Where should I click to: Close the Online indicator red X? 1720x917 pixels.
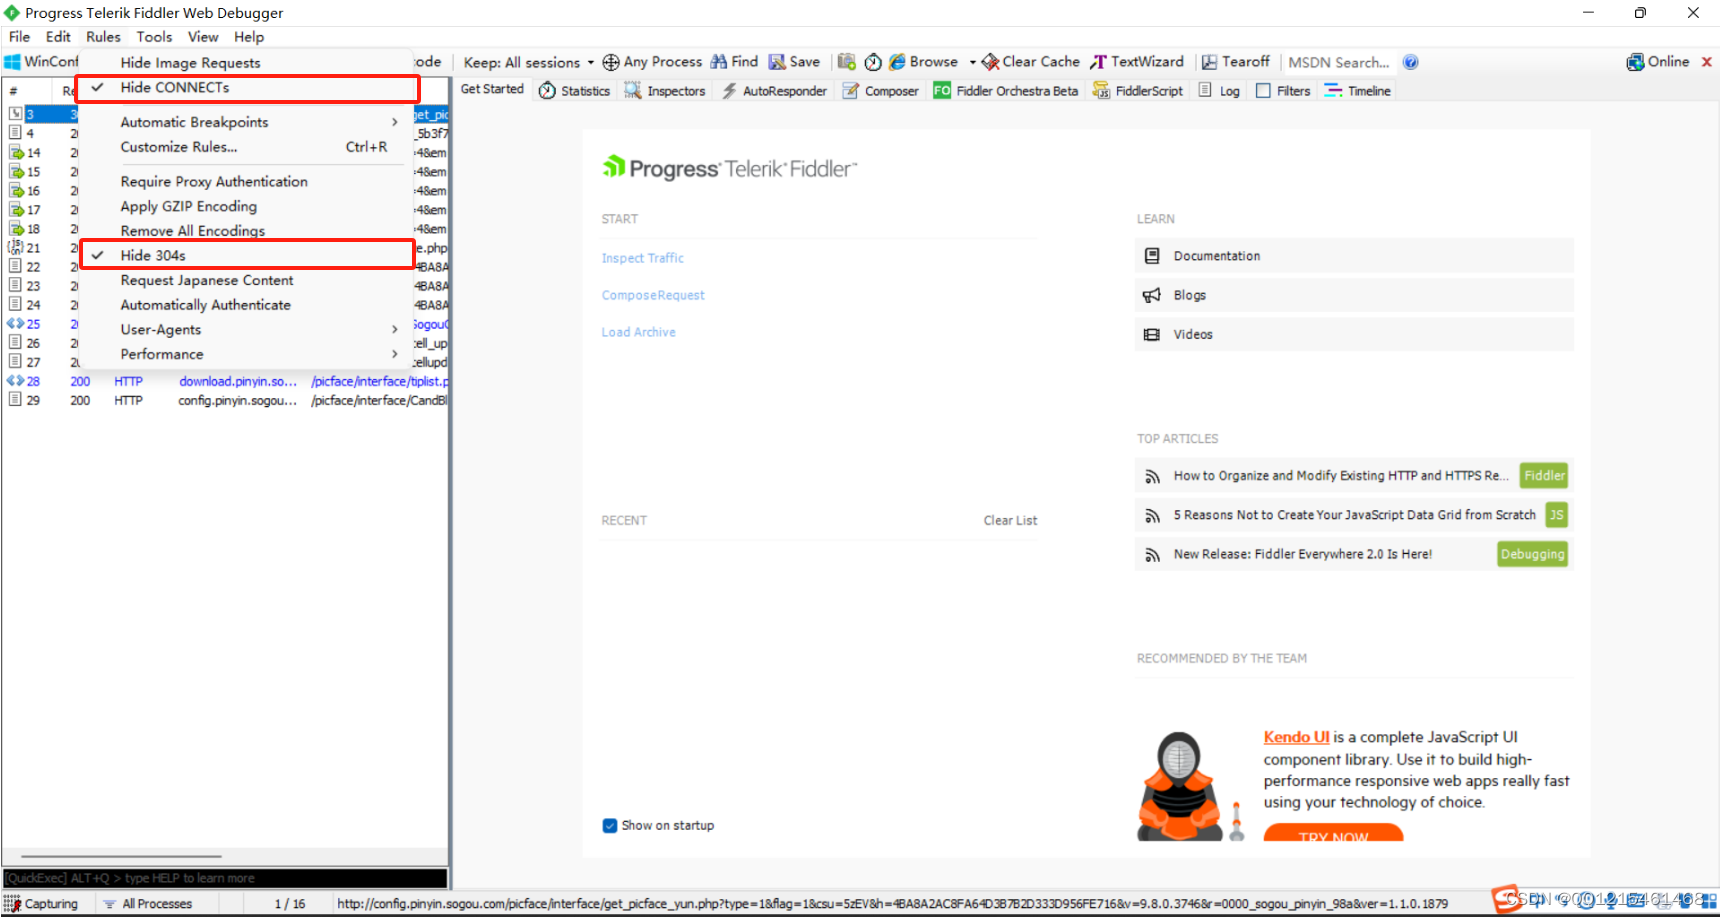(x=1707, y=62)
